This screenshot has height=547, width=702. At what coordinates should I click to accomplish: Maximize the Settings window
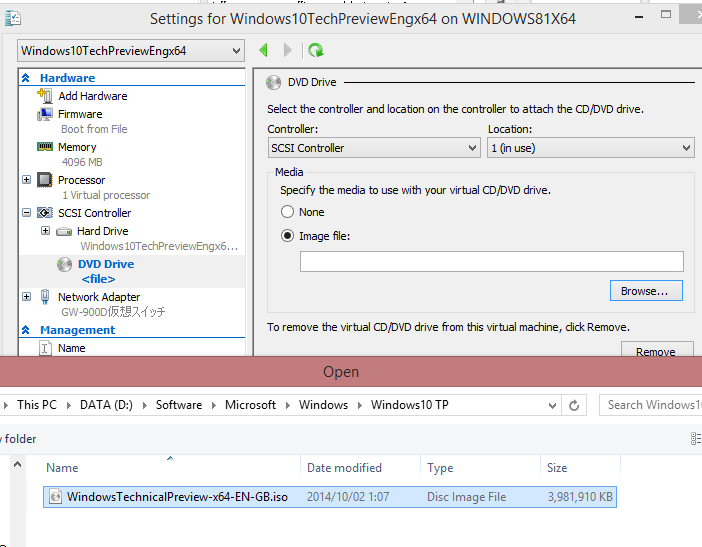coord(666,15)
